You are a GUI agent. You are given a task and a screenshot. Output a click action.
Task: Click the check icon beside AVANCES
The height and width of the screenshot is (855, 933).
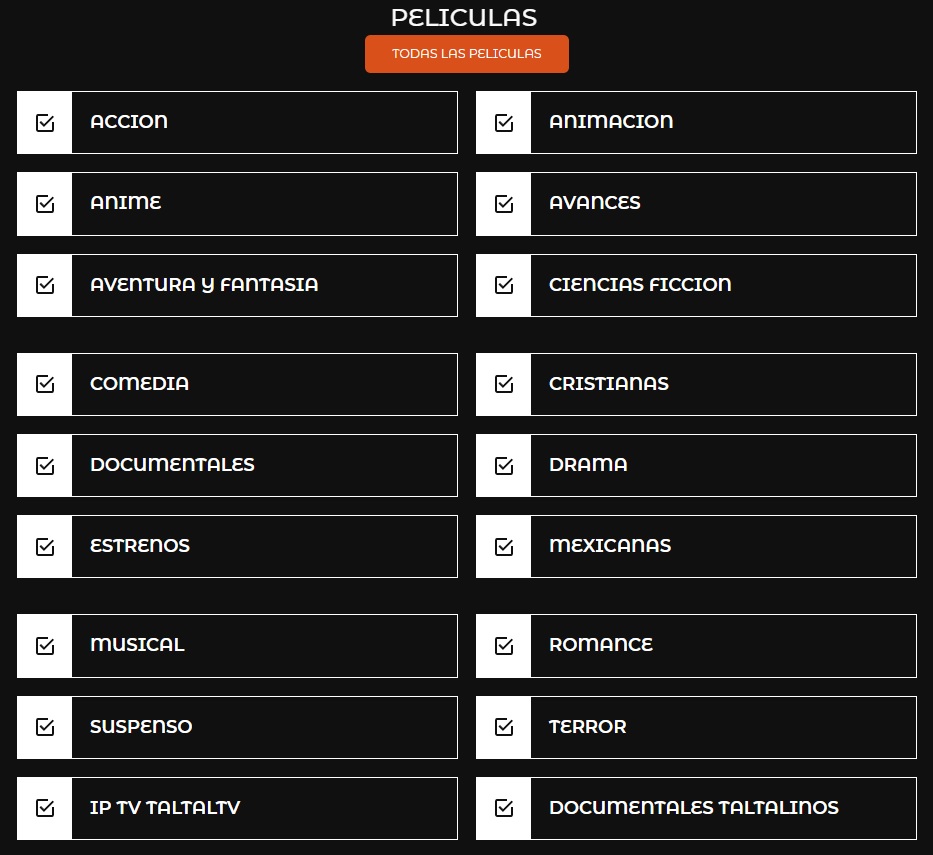click(x=504, y=204)
